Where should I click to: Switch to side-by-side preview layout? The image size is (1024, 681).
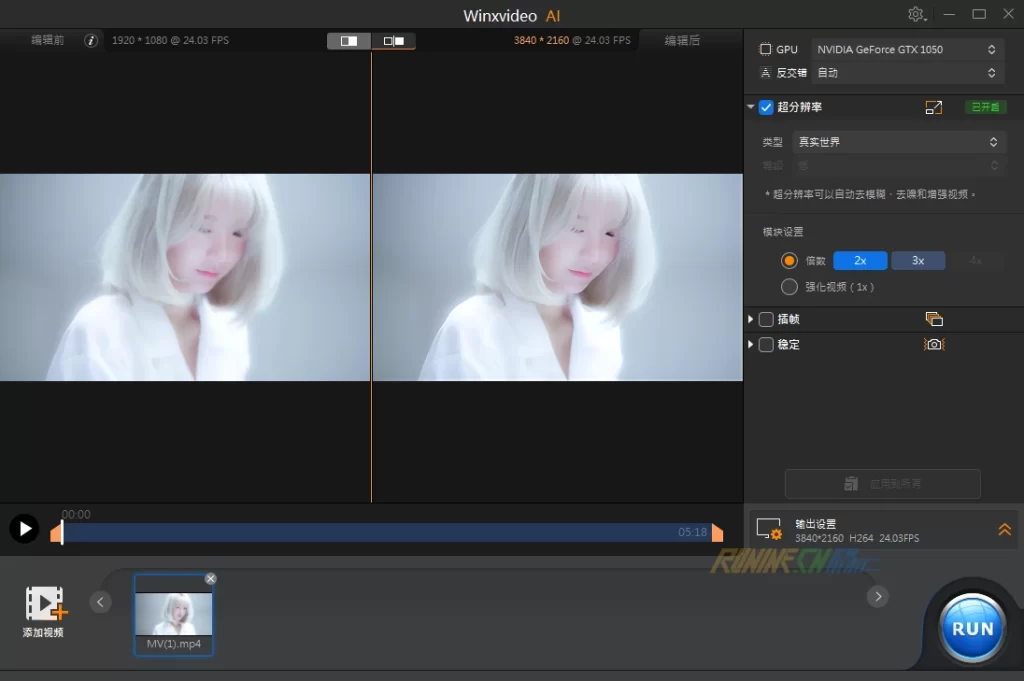(x=394, y=41)
